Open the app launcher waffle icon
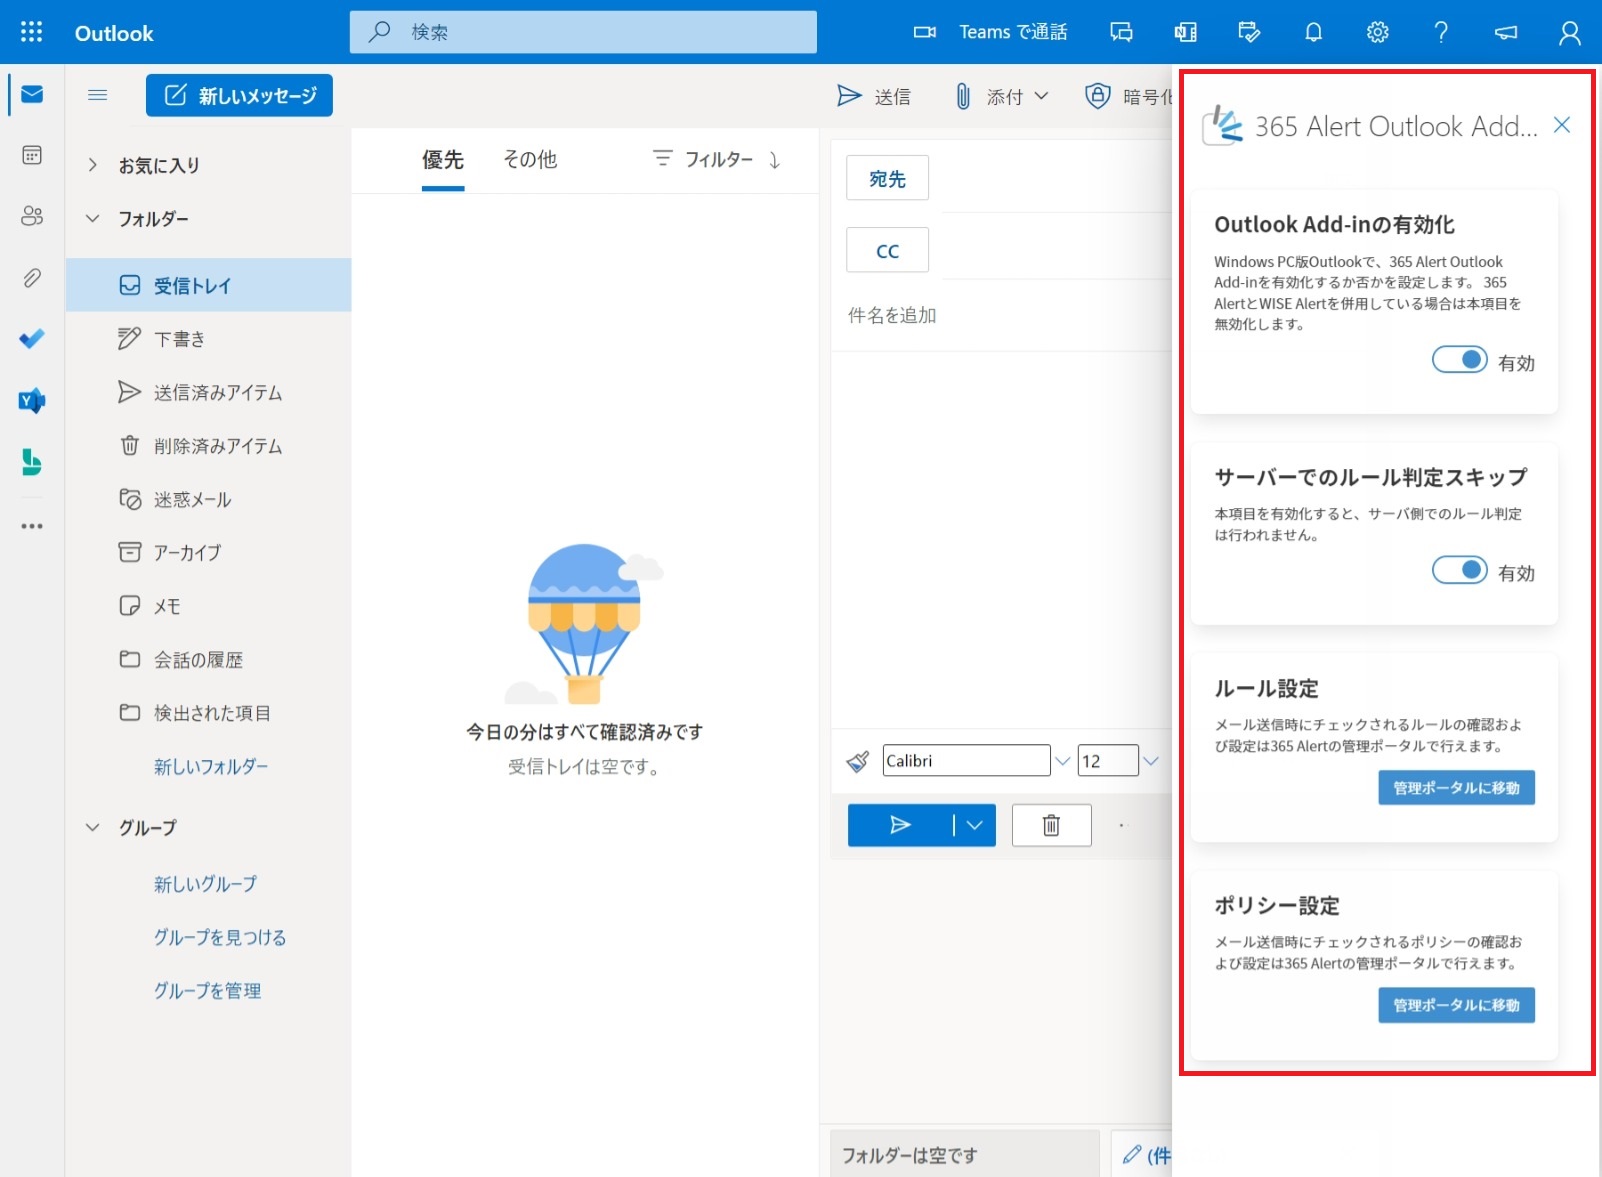 coord(31,32)
